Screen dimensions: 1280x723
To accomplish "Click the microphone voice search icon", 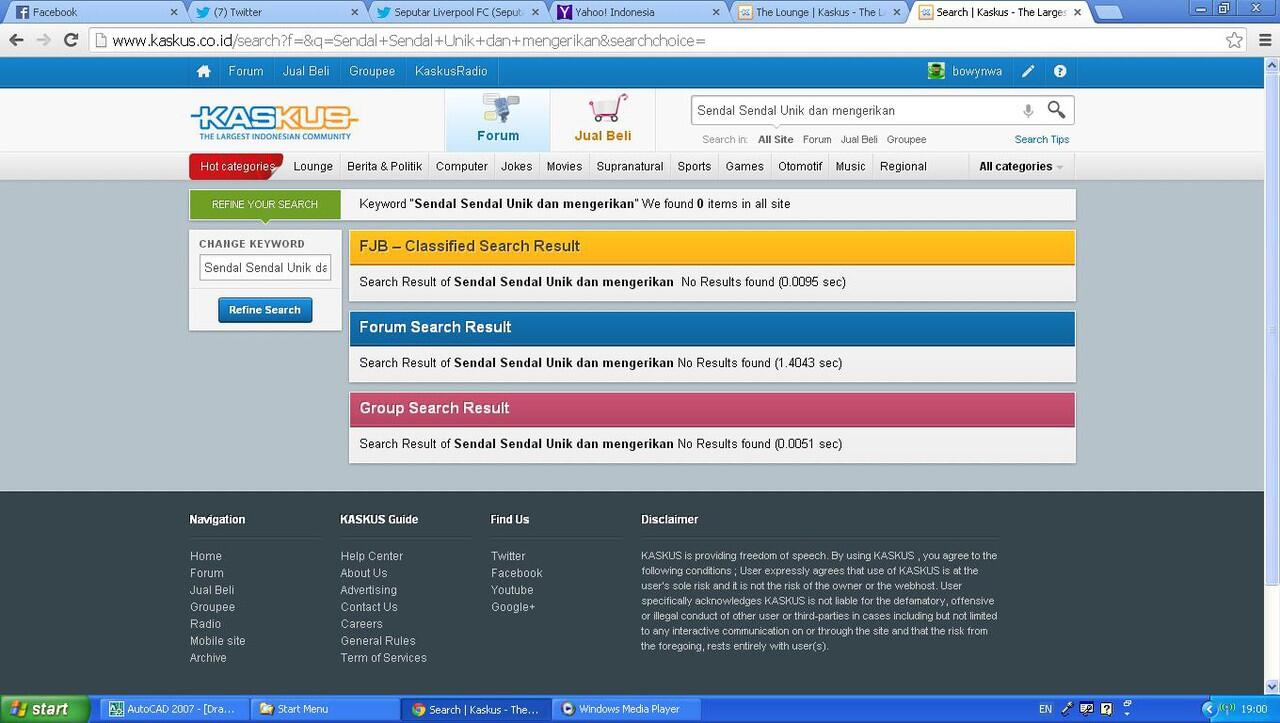I will [1028, 111].
